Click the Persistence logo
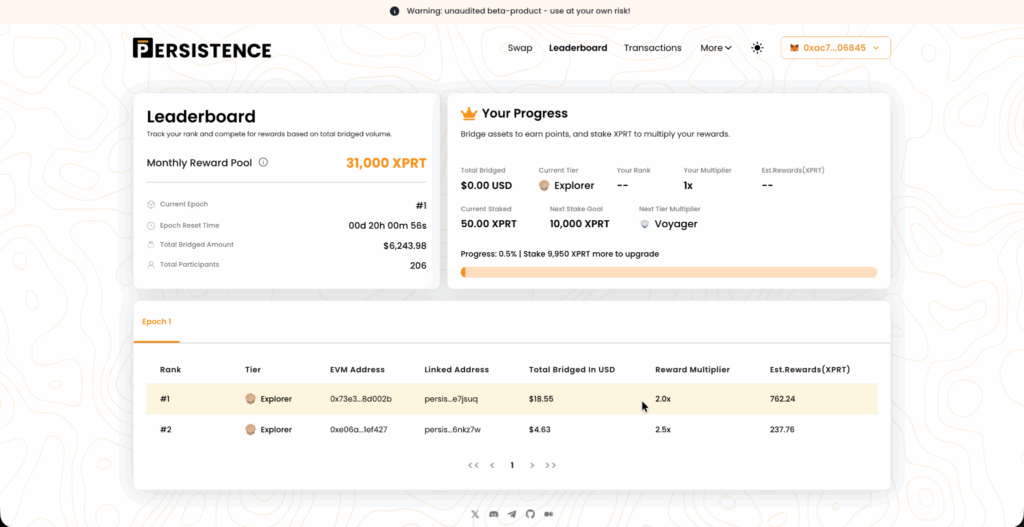The image size is (1024, 527). [x=202, y=48]
